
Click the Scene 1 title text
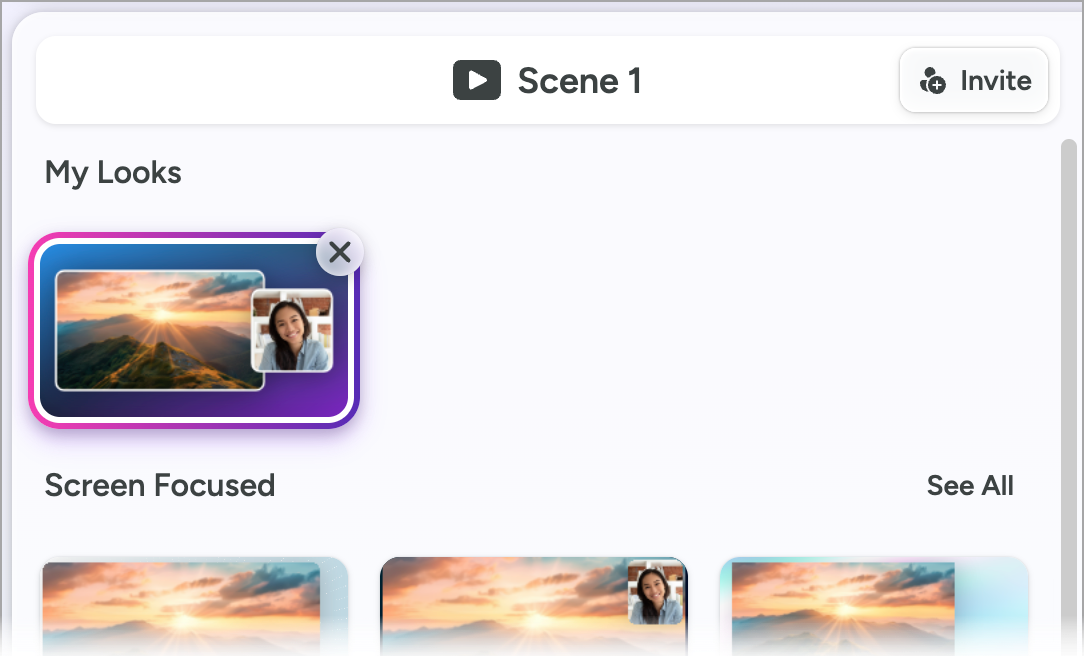[579, 81]
